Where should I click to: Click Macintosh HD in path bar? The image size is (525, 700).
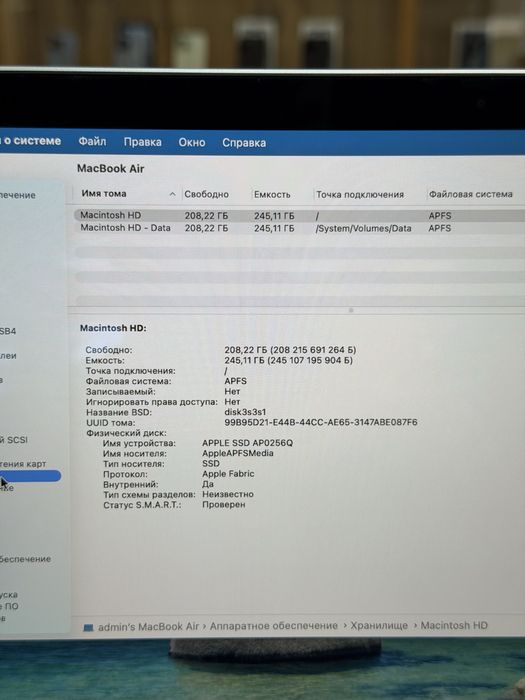pyautogui.click(x=454, y=625)
